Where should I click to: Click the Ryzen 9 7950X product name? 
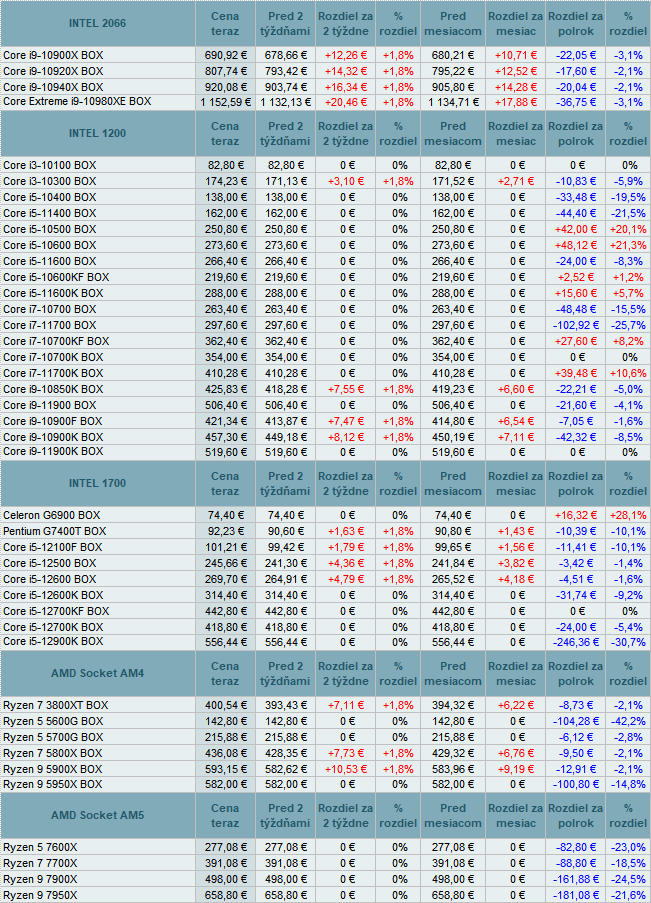[x=40, y=895]
